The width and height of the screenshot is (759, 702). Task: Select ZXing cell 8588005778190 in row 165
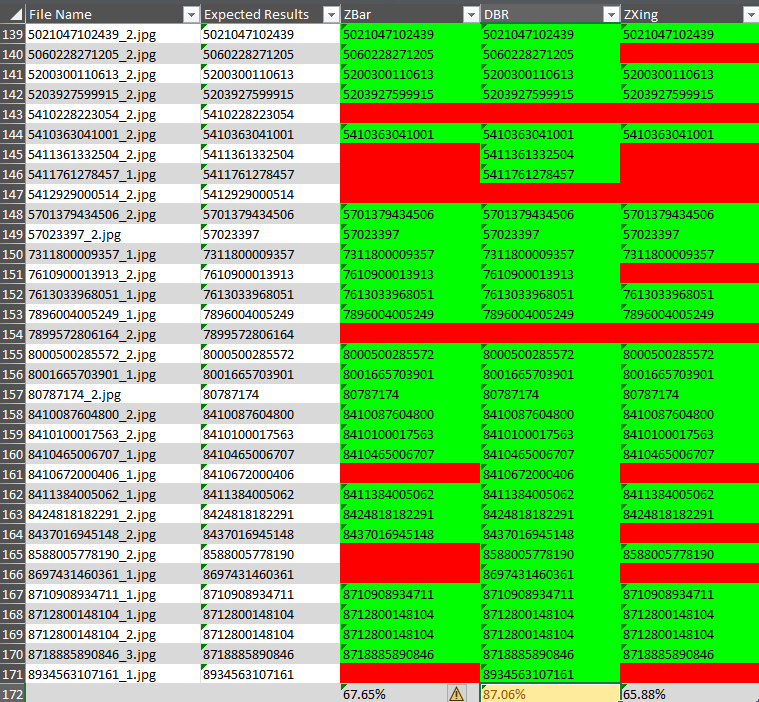pyautogui.click(x=688, y=554)
